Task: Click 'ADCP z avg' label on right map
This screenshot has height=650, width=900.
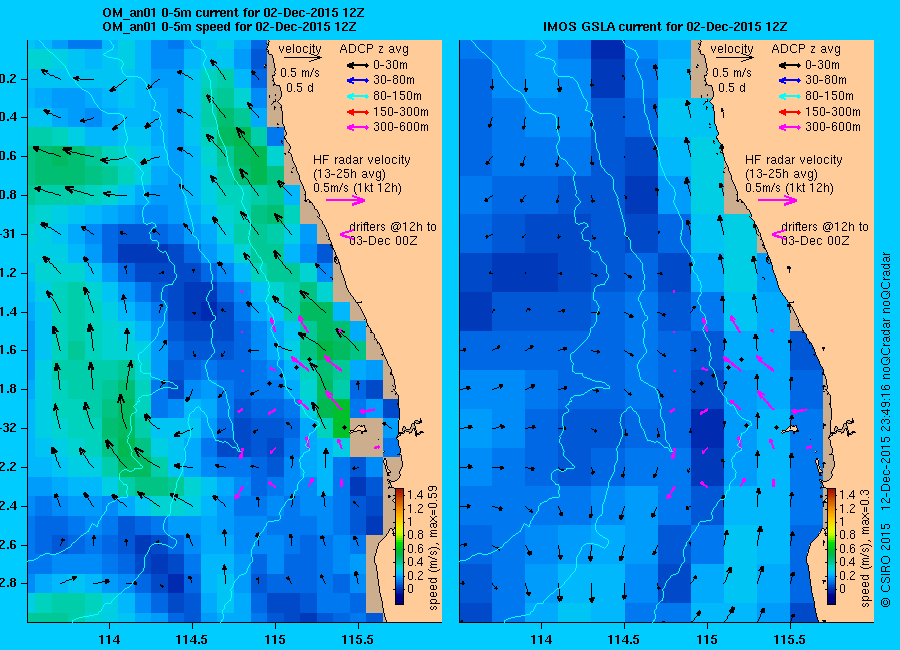Action: [806, 49]
